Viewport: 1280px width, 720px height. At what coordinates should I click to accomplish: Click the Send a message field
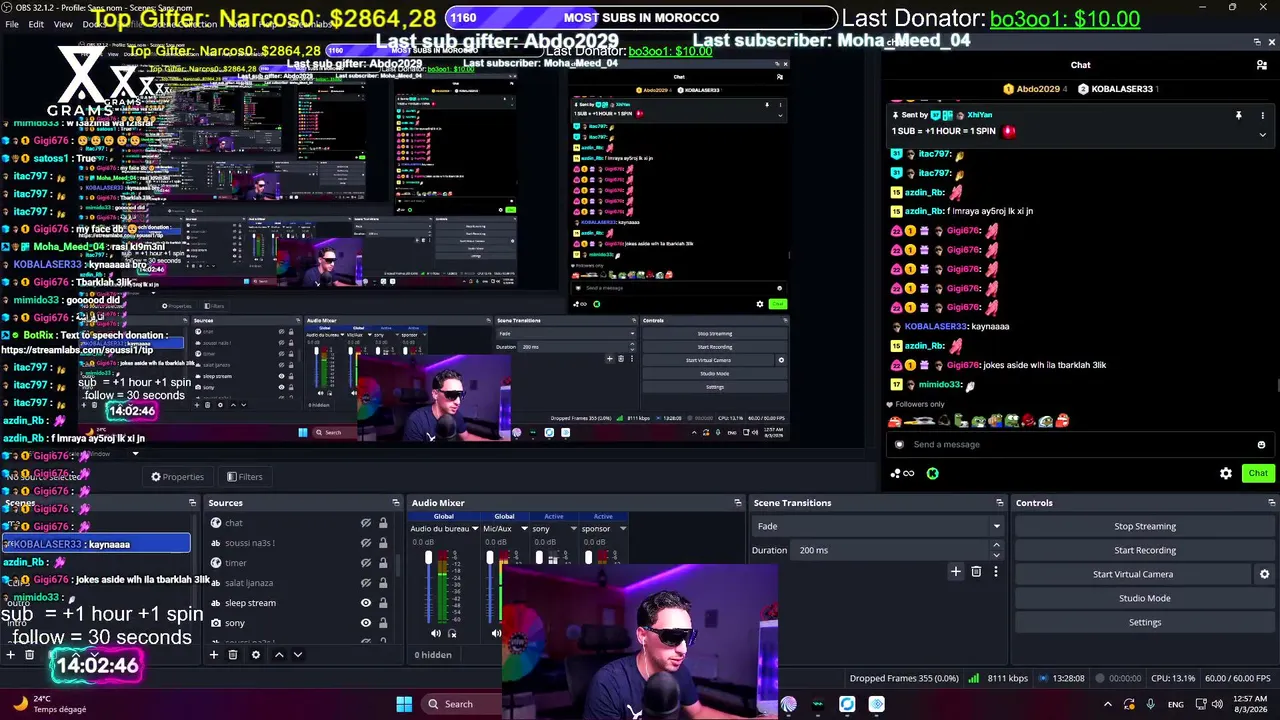1081,445
